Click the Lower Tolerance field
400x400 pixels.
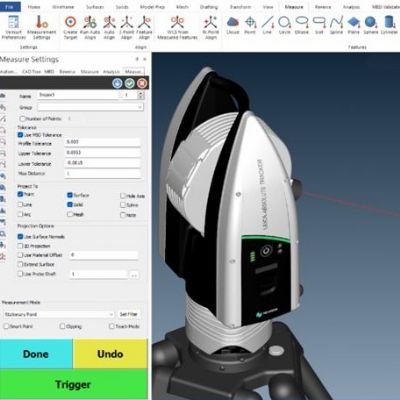tap(102, 163)
